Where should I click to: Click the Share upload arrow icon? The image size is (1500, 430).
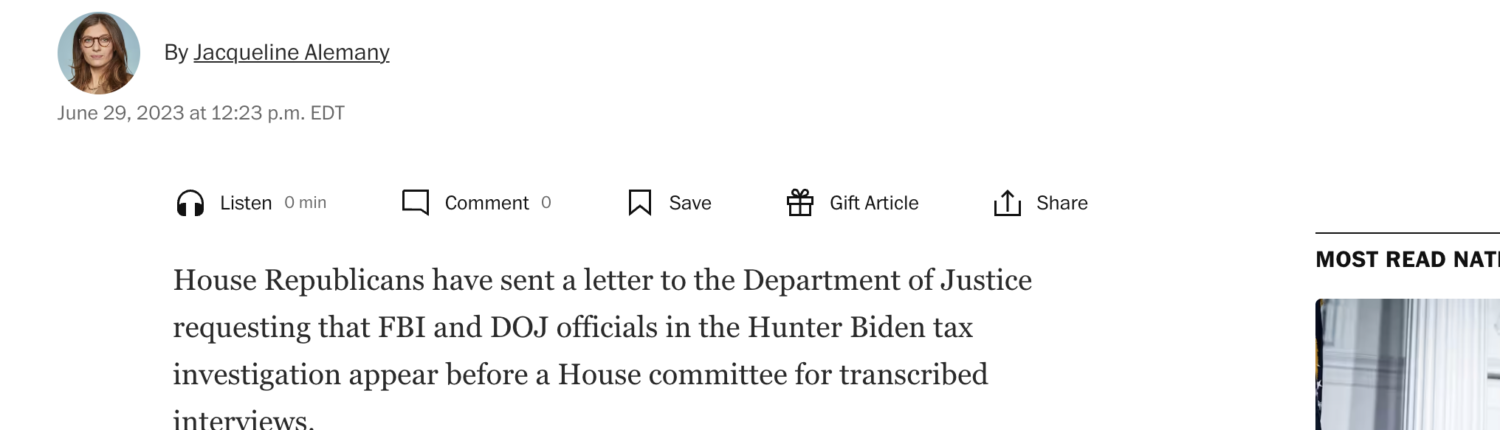[x=1007, y=203]
